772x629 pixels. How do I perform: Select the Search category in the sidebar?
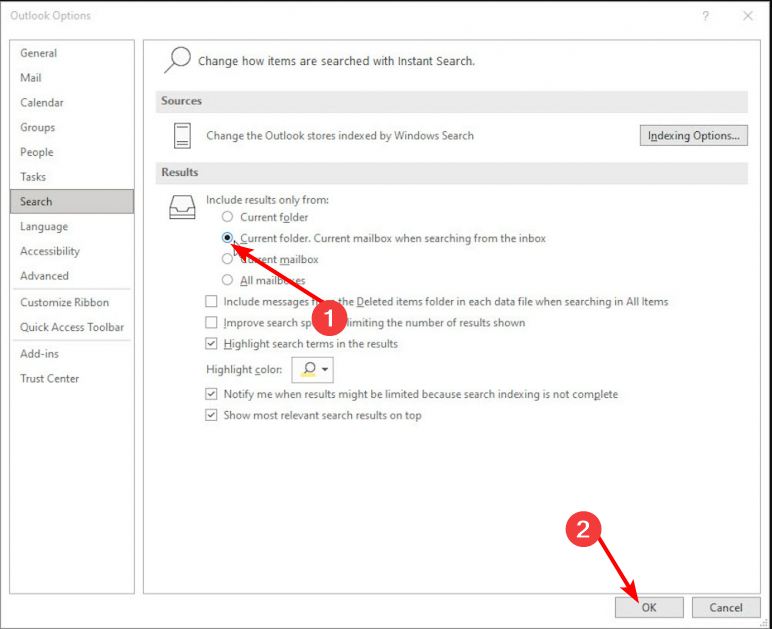(72, 201)
